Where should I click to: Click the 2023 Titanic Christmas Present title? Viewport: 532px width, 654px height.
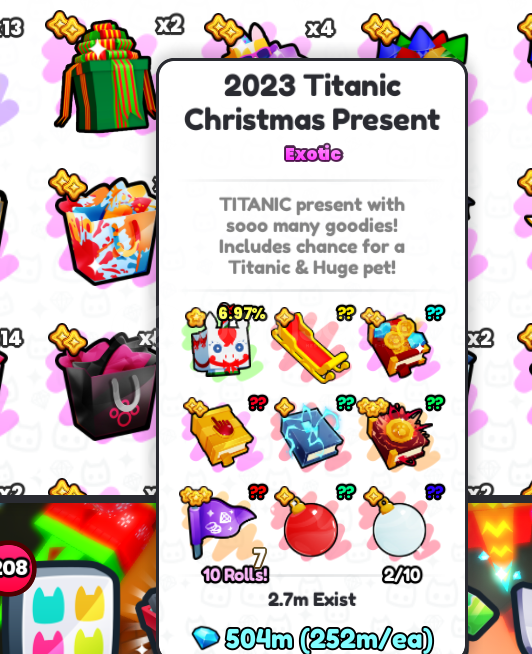coord(312,103)
